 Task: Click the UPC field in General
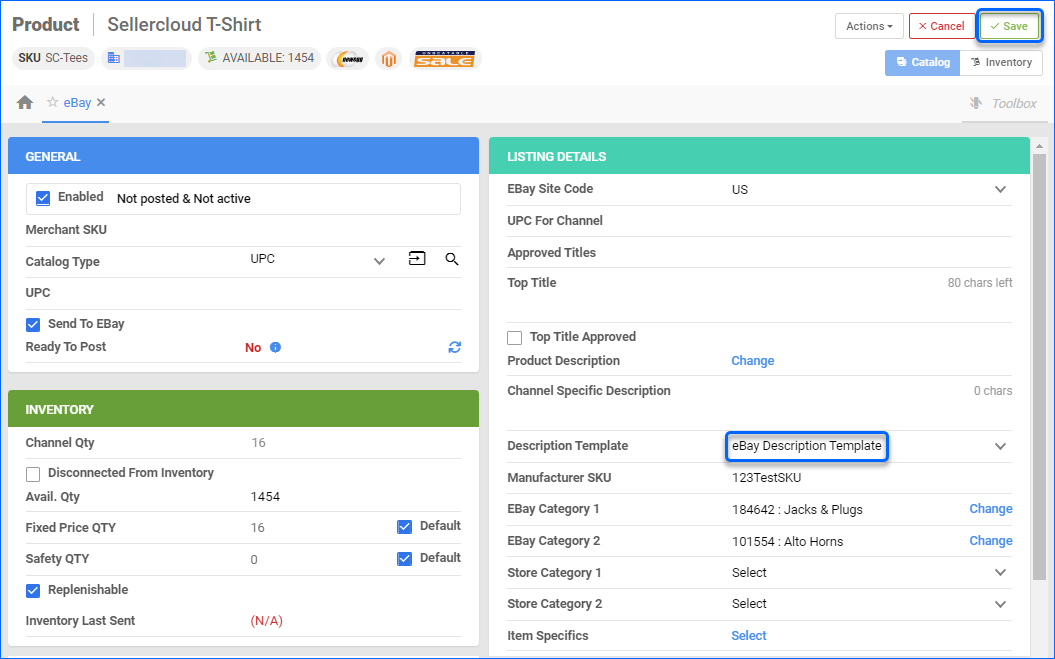(243, 293)
